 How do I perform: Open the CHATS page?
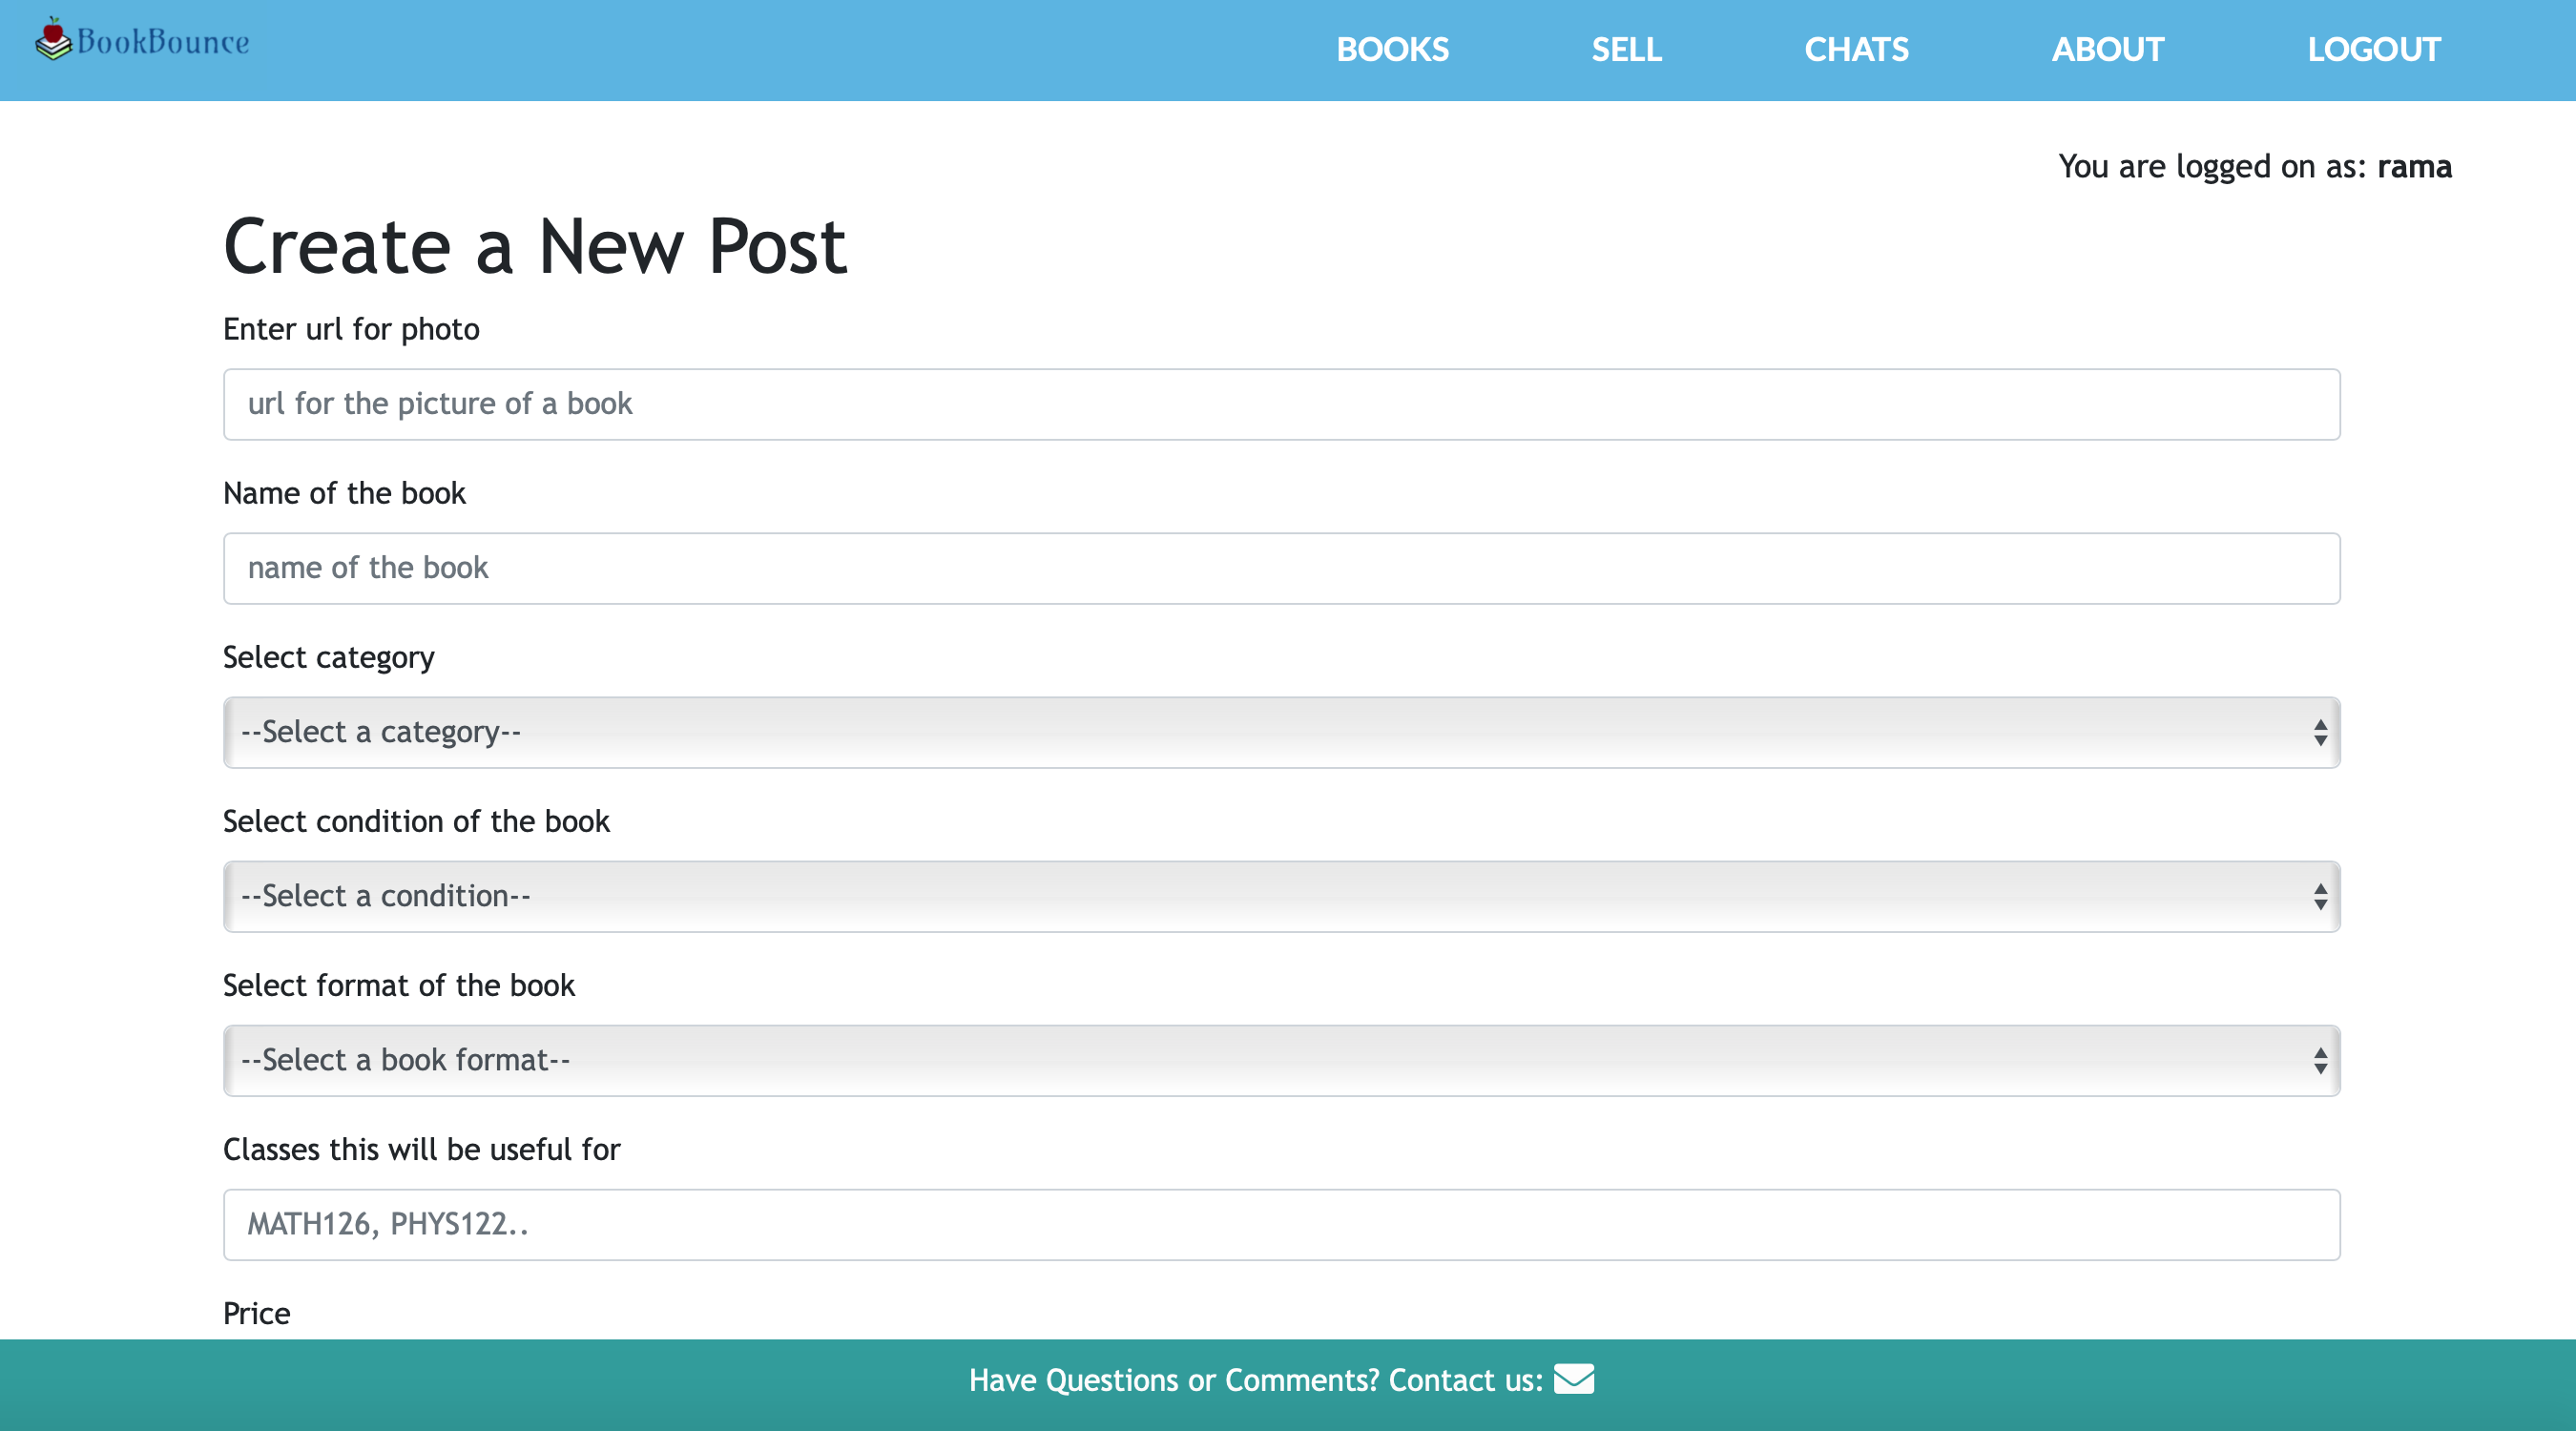(x=1856, y=50)
